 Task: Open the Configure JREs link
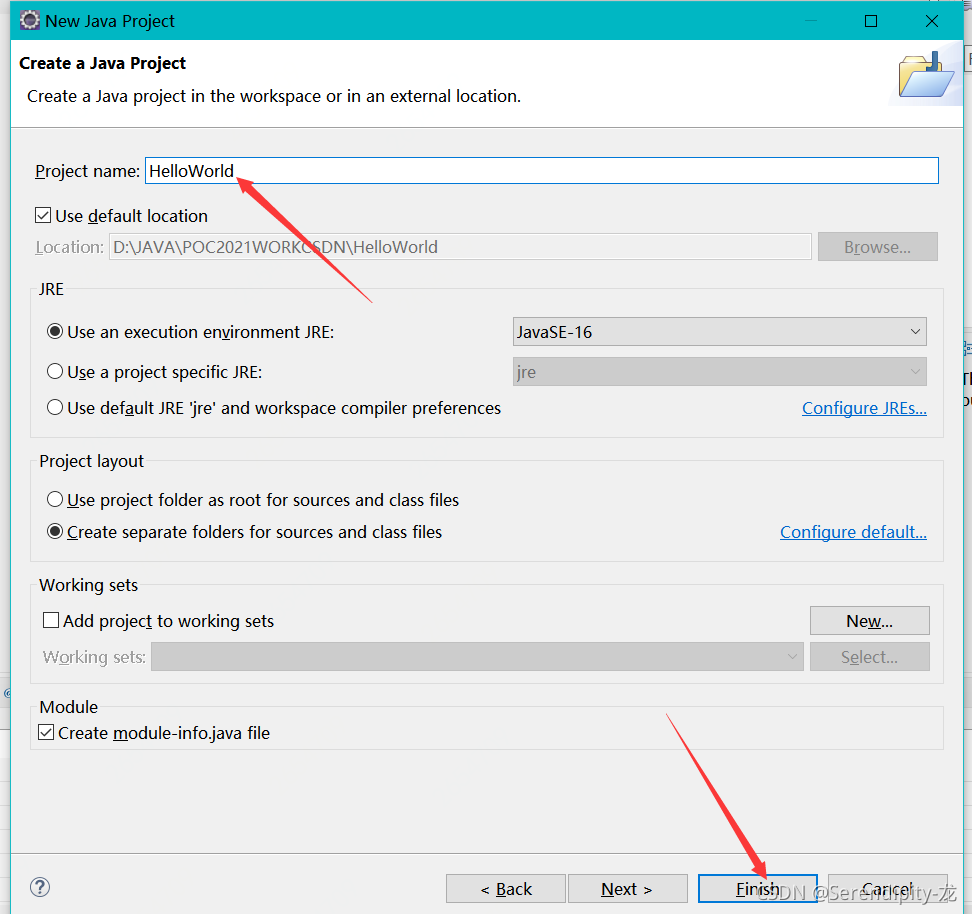(864, 408)
